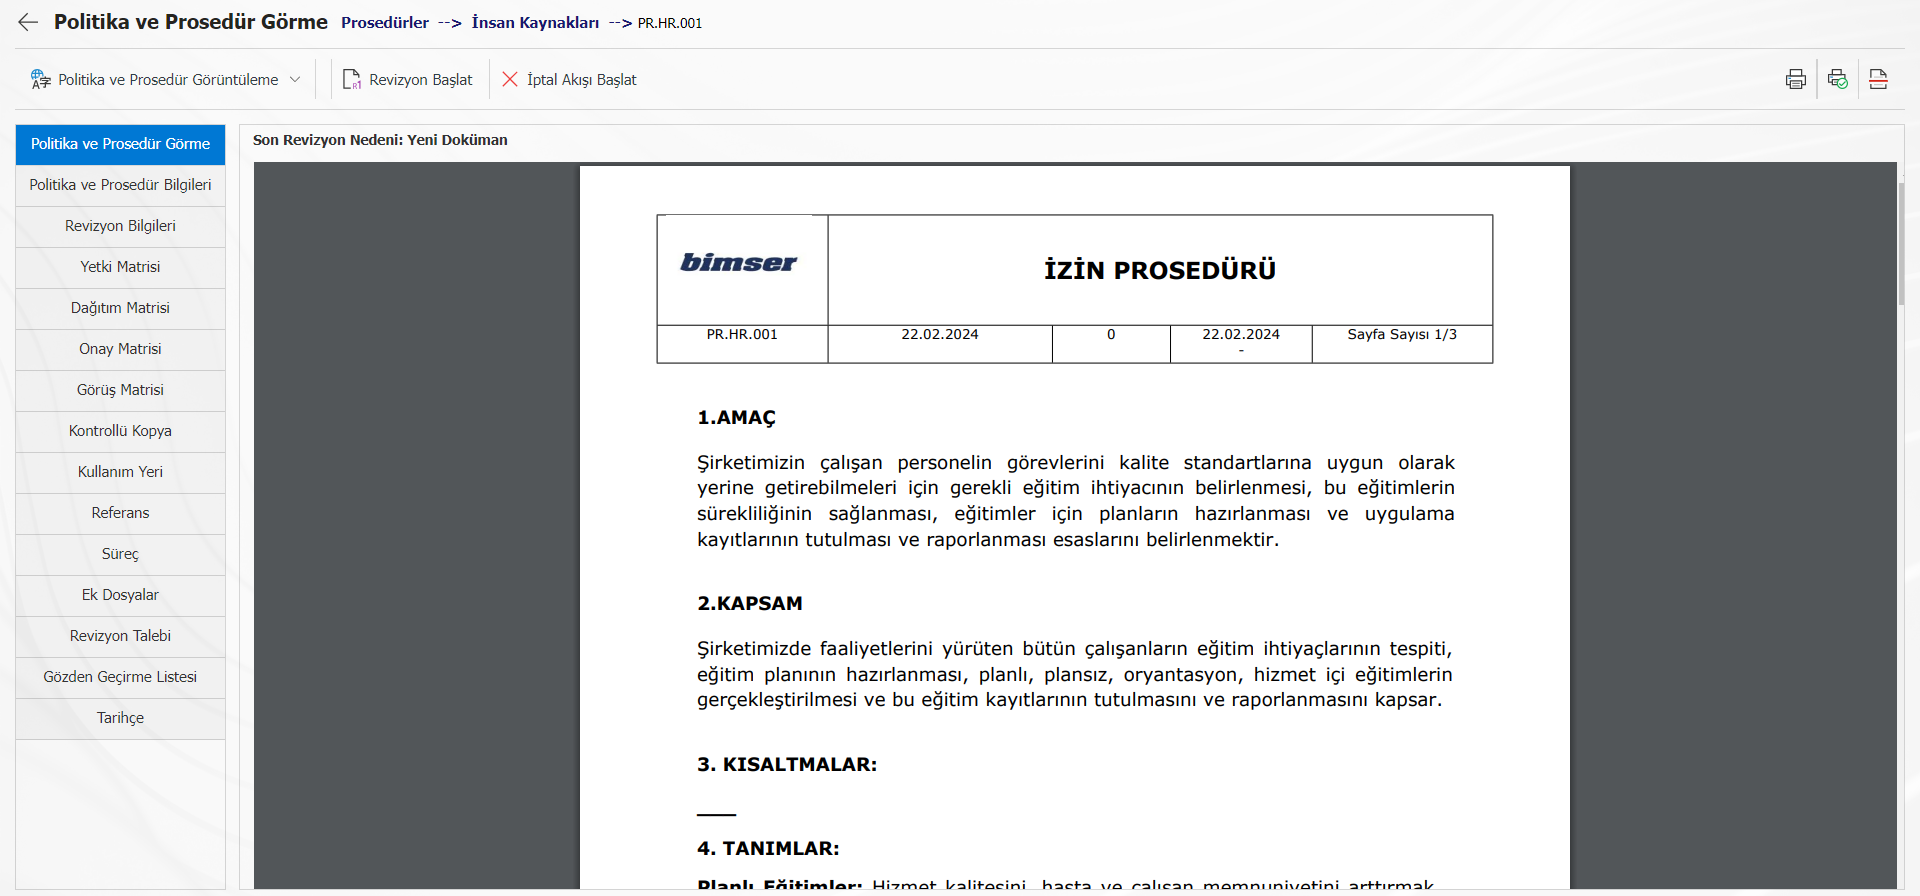Select the Kontrollü Kopya tab

point(120,431)
